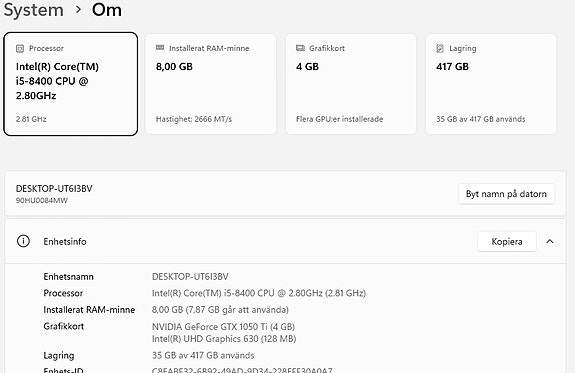Click Byt namn på datorn button

coord(506,194)
